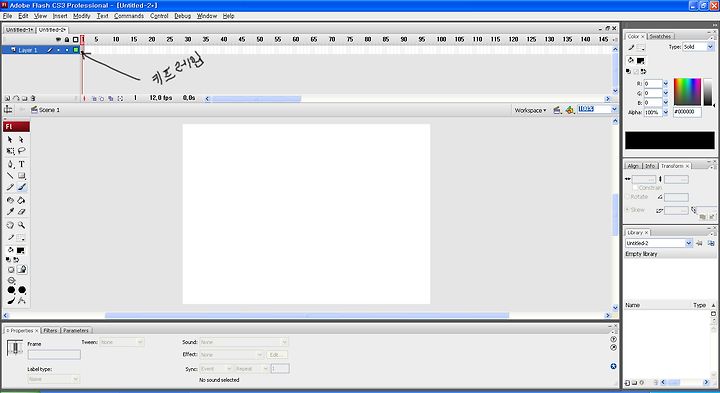Select the Free Transform tool
The height and width of the screenshot is (393, 720).
10,151
